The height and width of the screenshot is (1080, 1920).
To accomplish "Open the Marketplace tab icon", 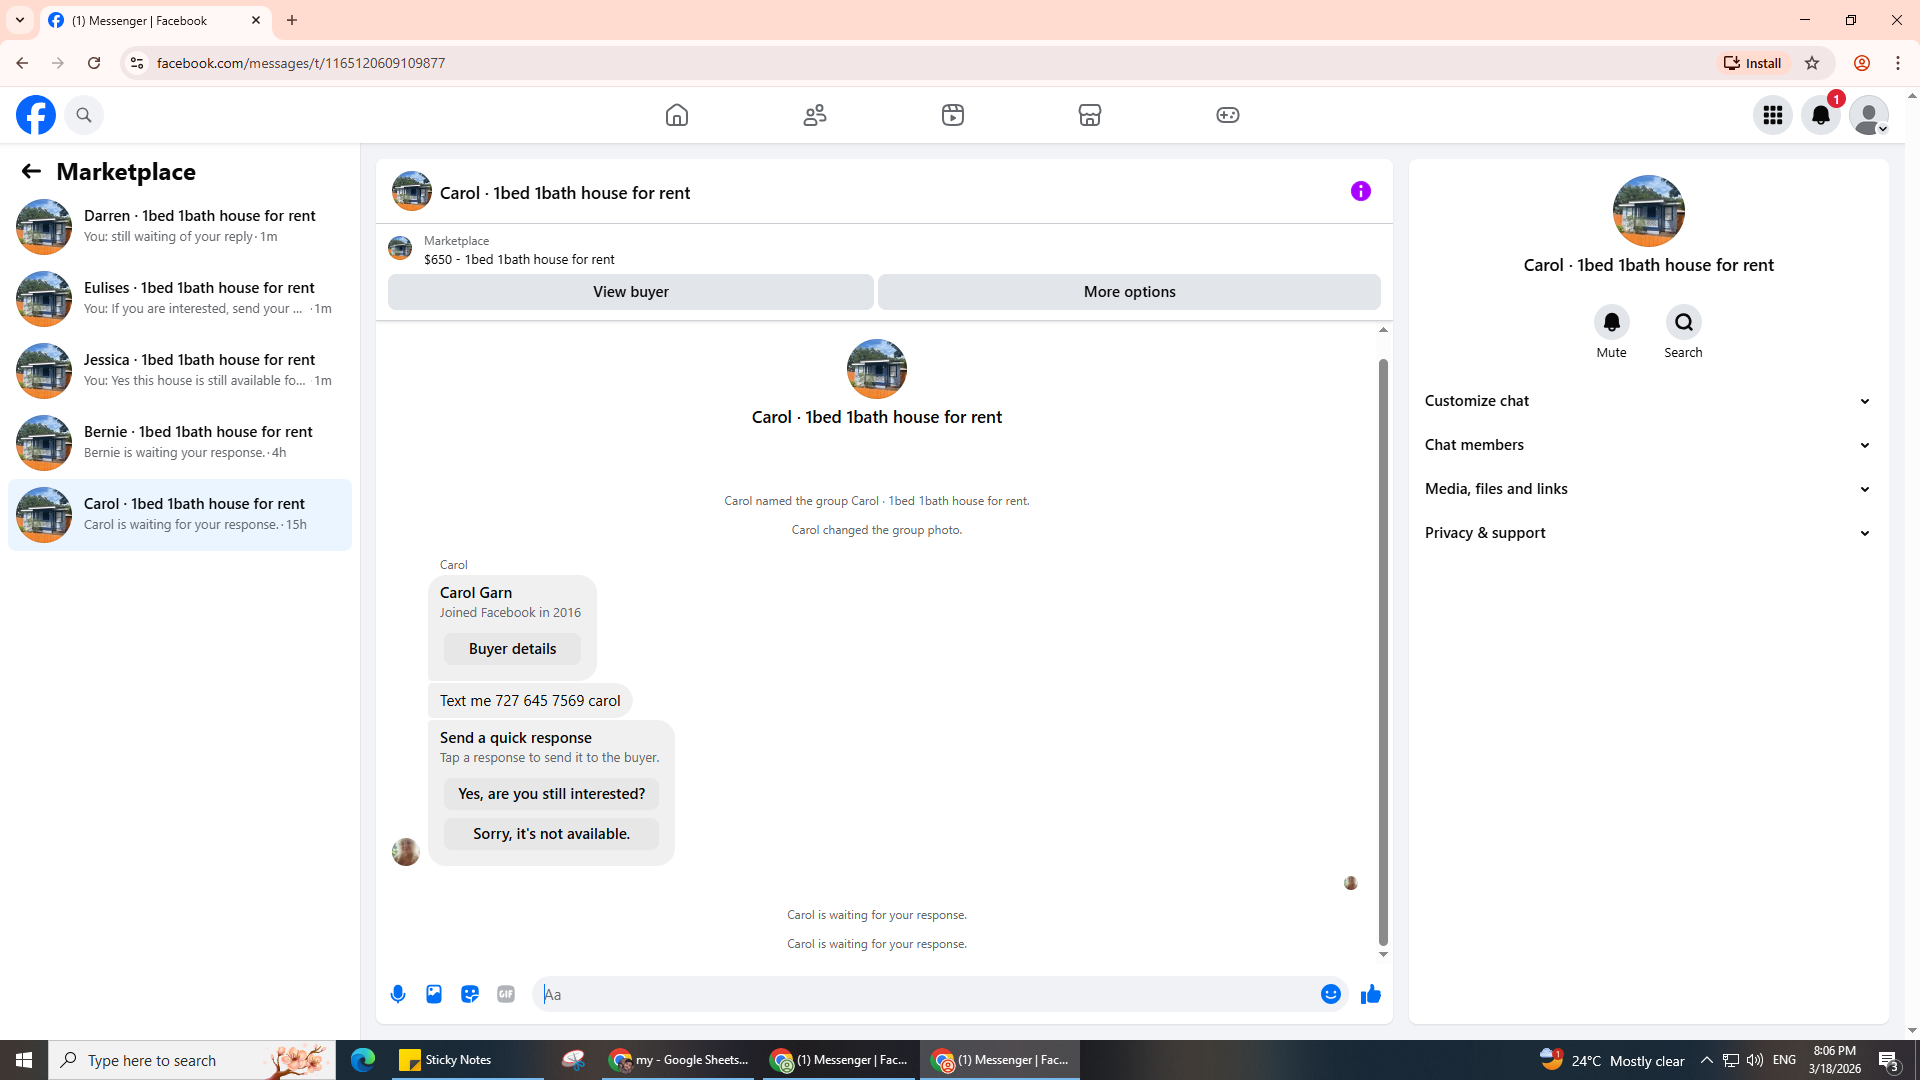I will 1090,115.
